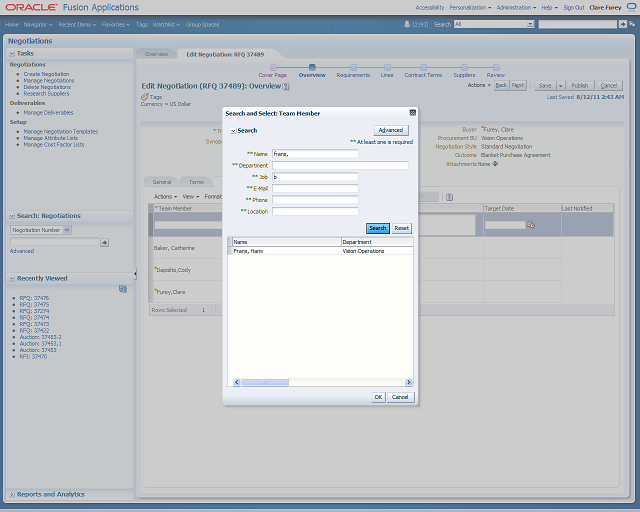
Task: Select the Frans, Hans result row
Action: [x=320, y=251]
